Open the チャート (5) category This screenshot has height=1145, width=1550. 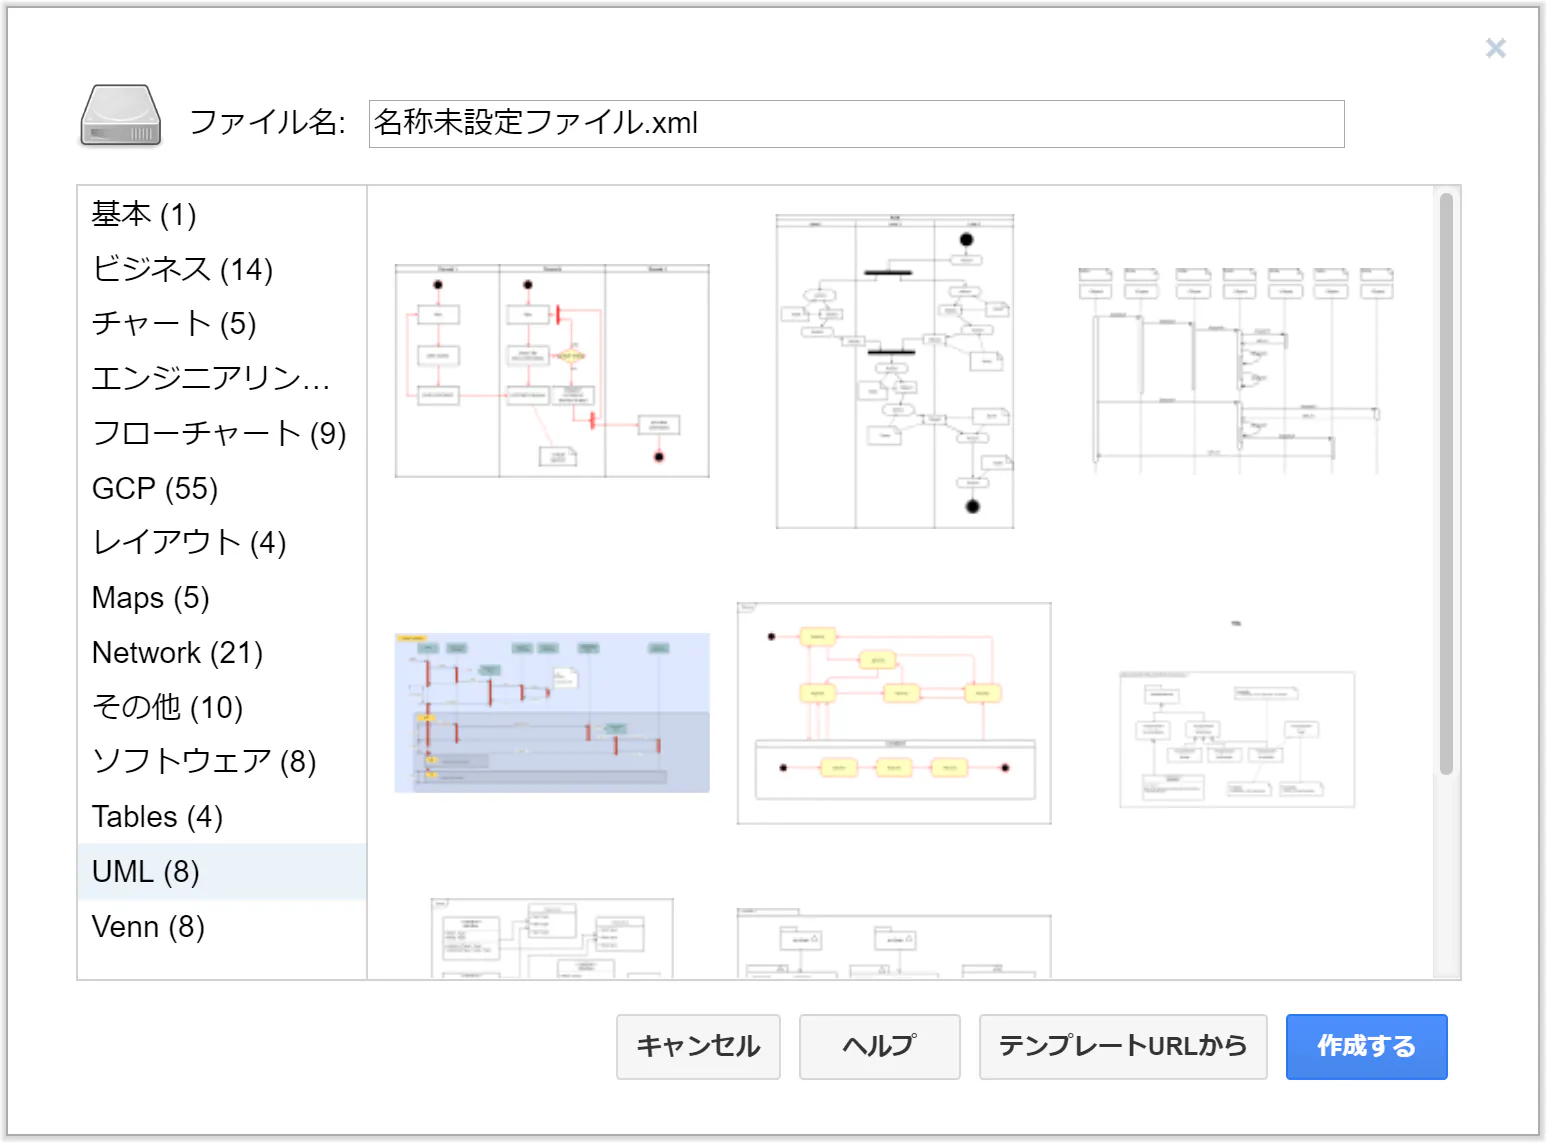[x=222, y=324]
